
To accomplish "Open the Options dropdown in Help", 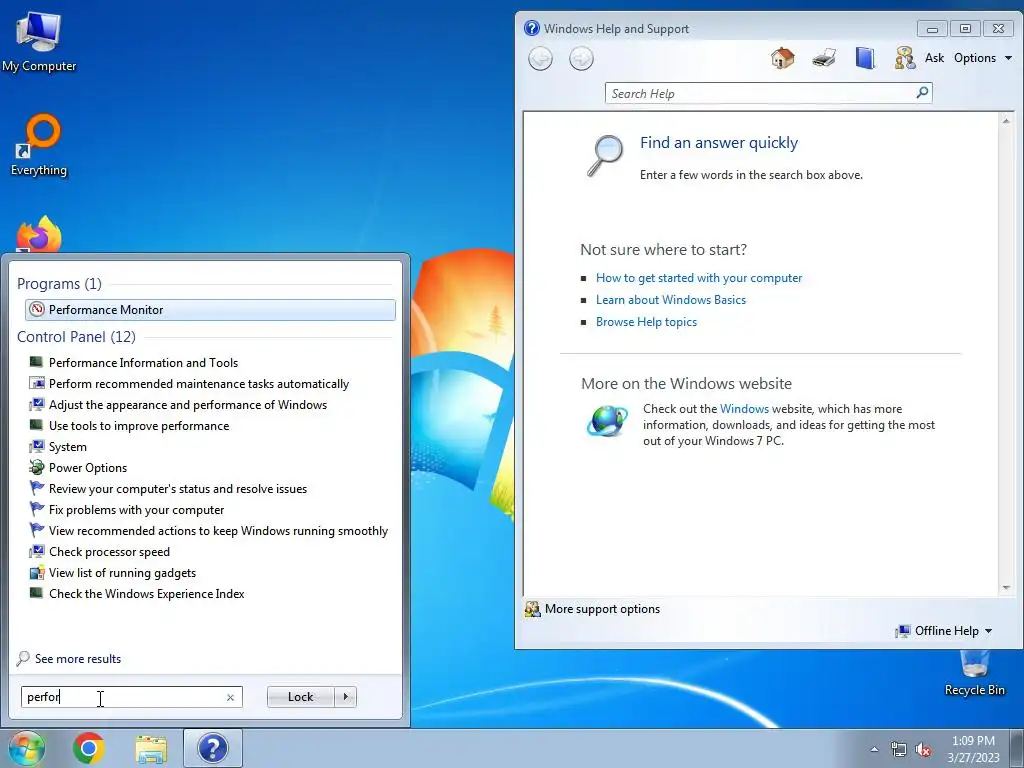I will tap(983, 58).
